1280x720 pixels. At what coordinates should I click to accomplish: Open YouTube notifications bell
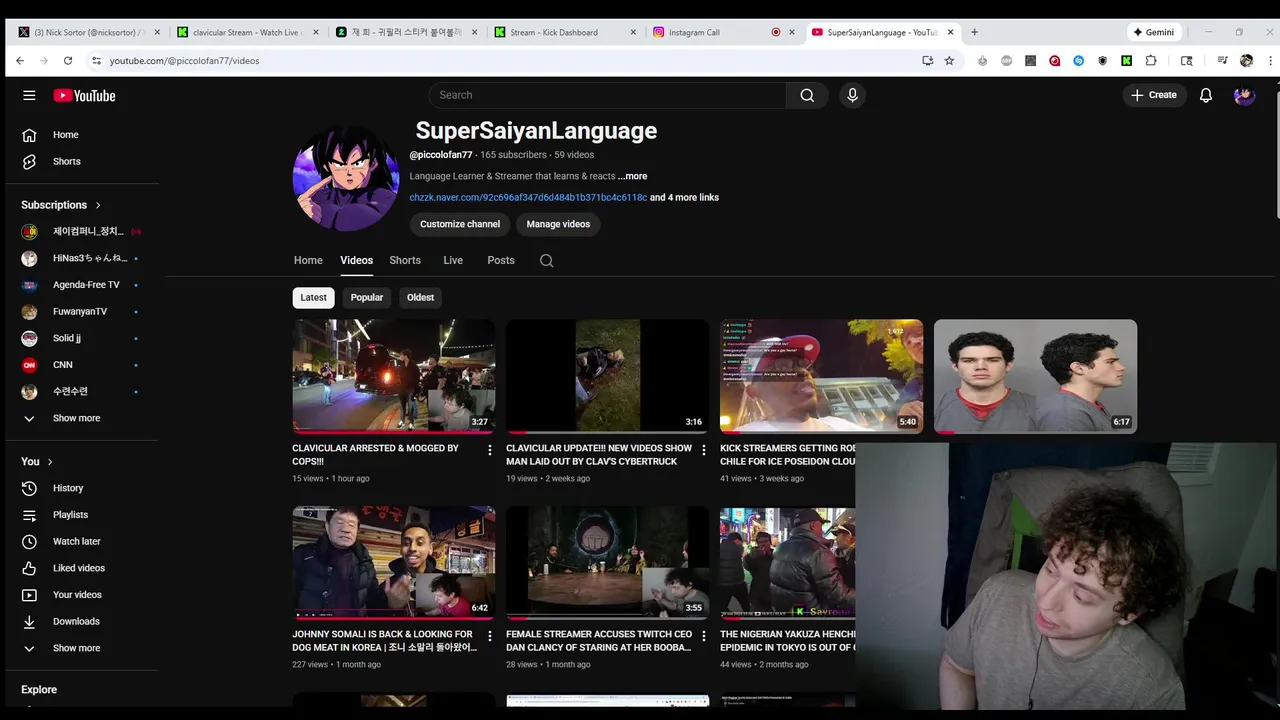pyautogui.click(x=1206, y=95)
